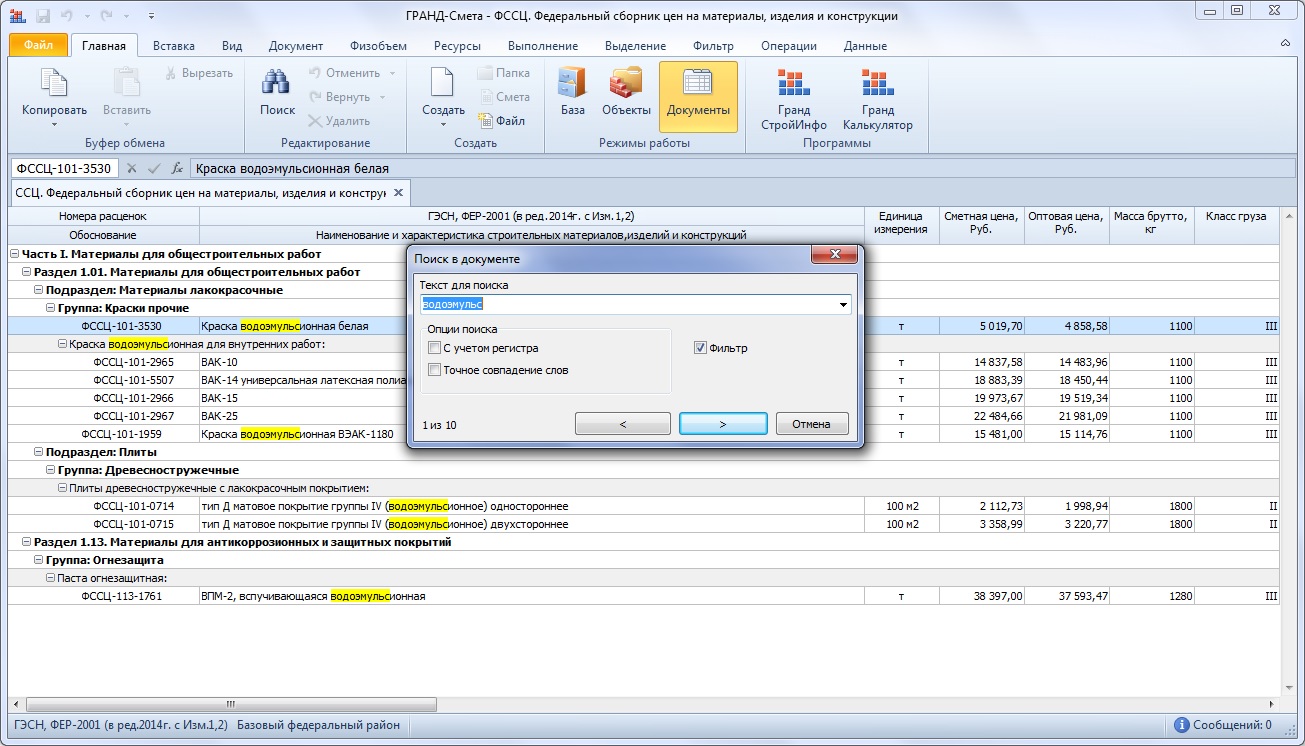
Task: Click the Создать new document icon
Action: point(443,85)
